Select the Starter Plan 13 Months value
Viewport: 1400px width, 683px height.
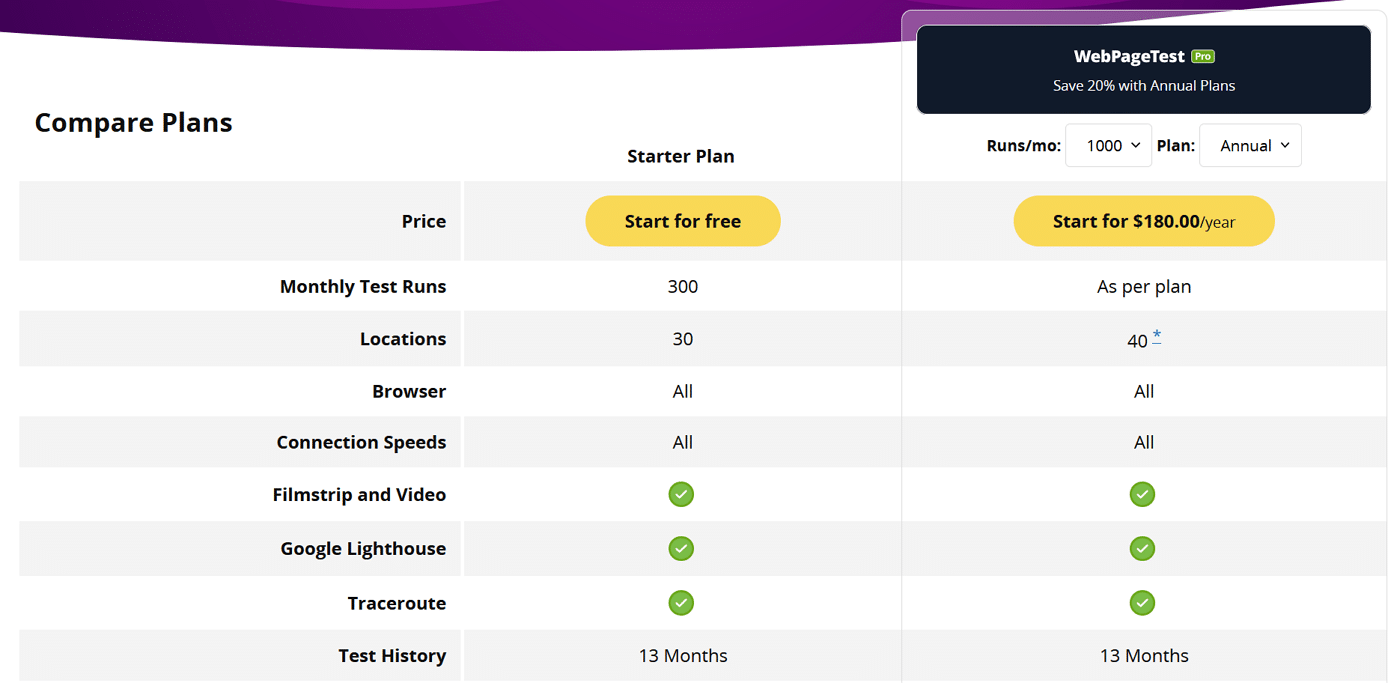(683, 656)
